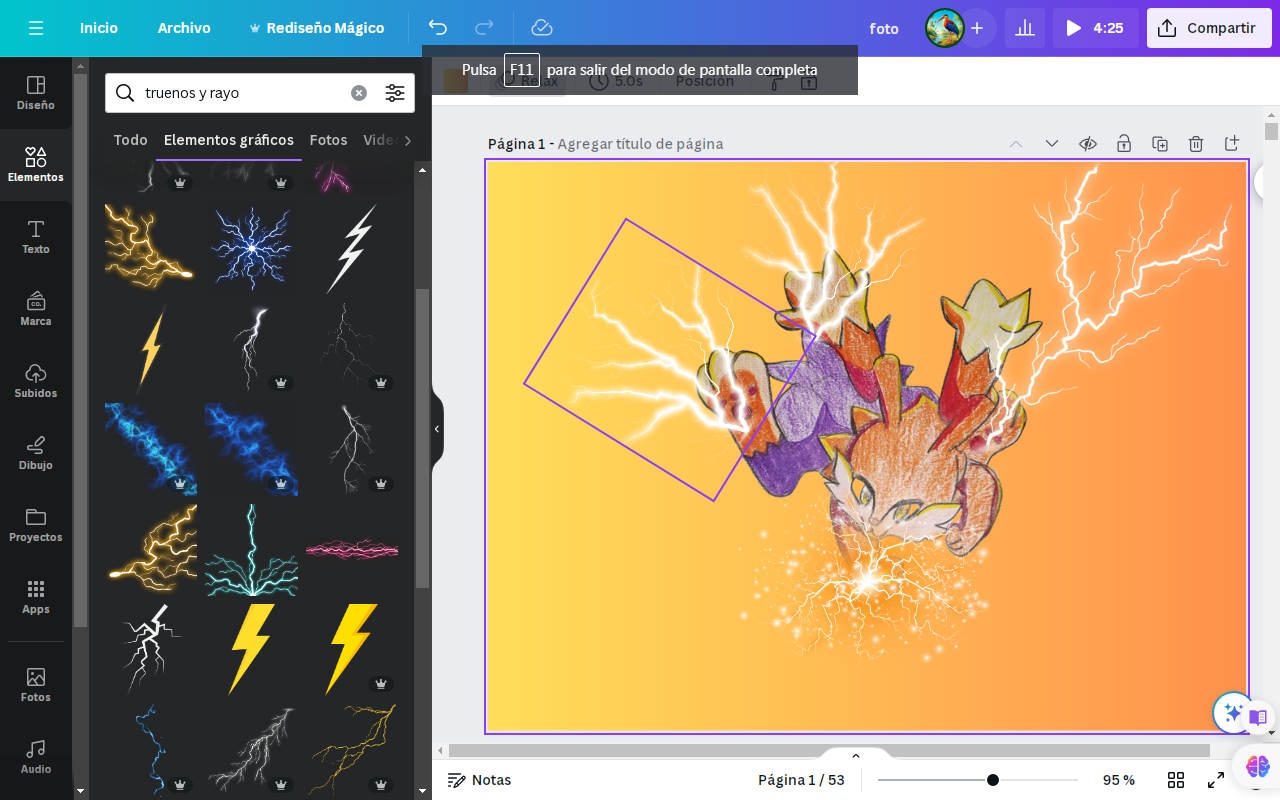1280x800 pixels.
Task: Open the Fotos sidebar panel
Action: 36,685
